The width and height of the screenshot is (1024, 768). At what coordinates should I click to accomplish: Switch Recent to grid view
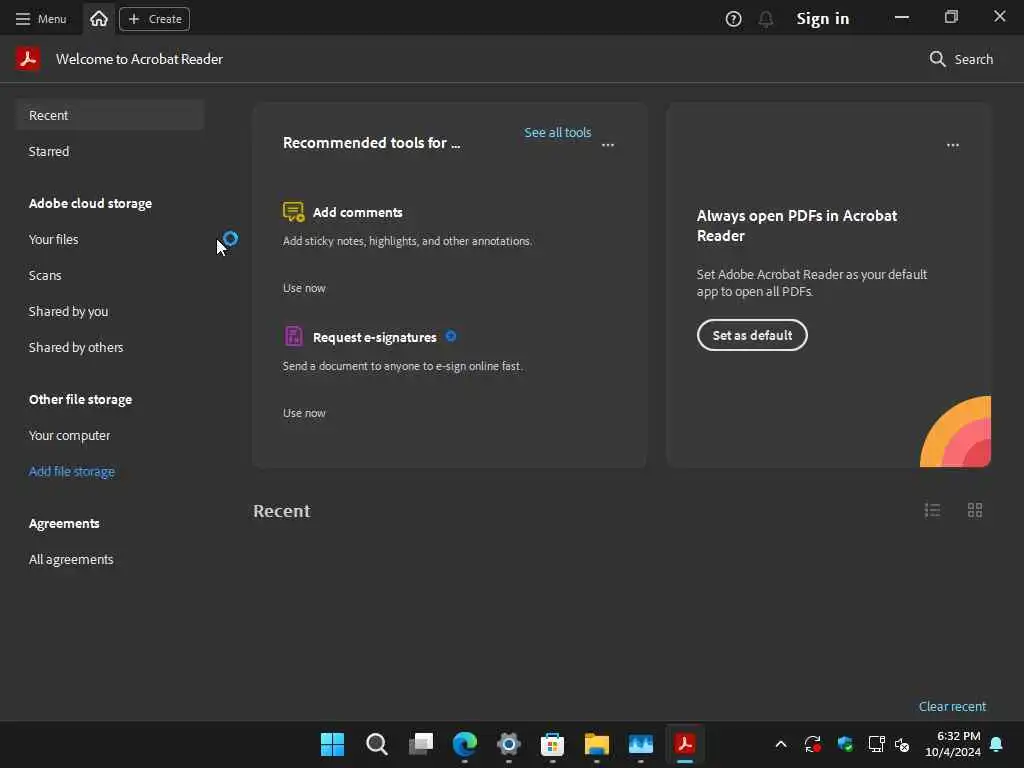[x=975, y=510]
